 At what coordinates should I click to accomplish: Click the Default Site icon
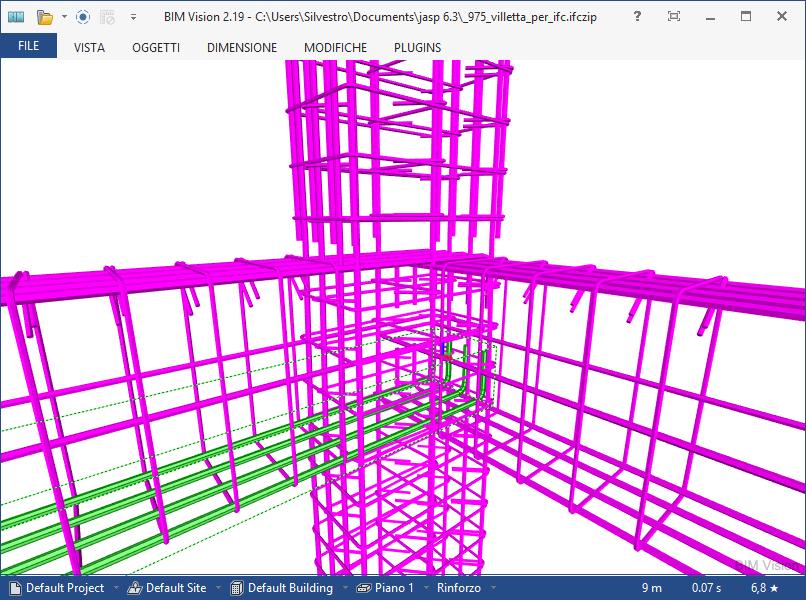coord(135,588)
